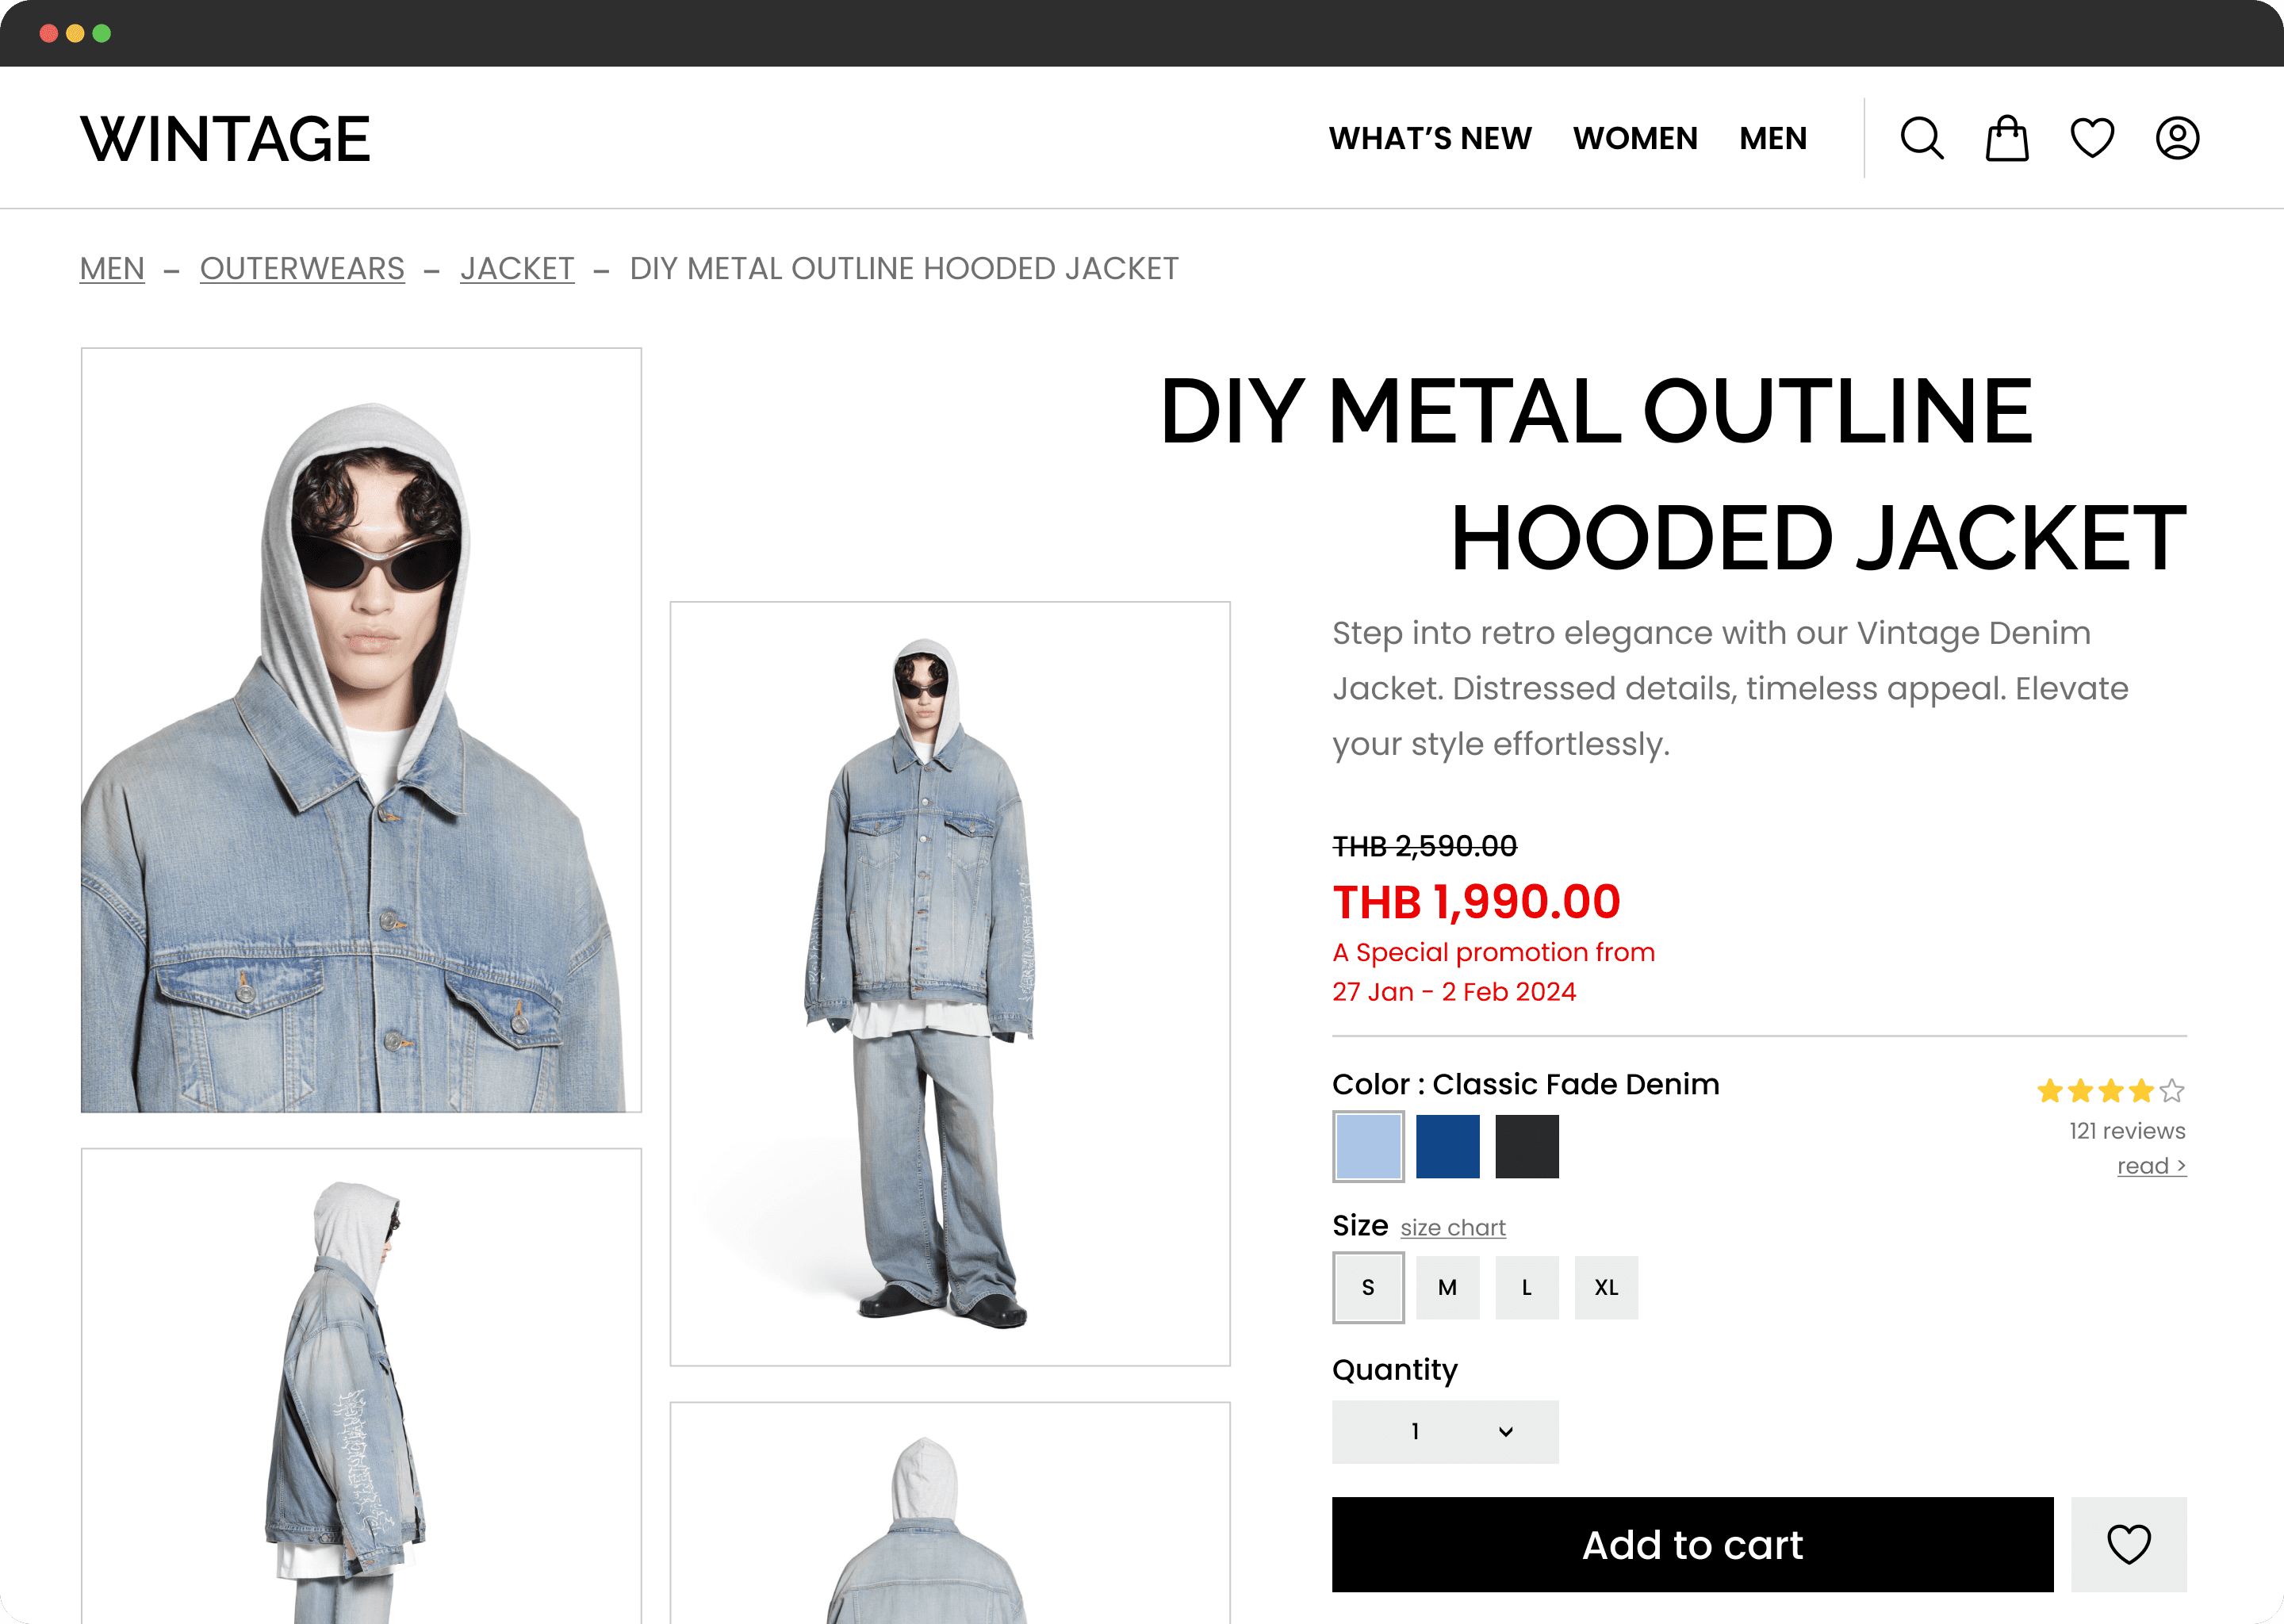This screenshot has width=2284, height=1624.
Task: Click the Add to cart button
Action: [1692, 1544]
